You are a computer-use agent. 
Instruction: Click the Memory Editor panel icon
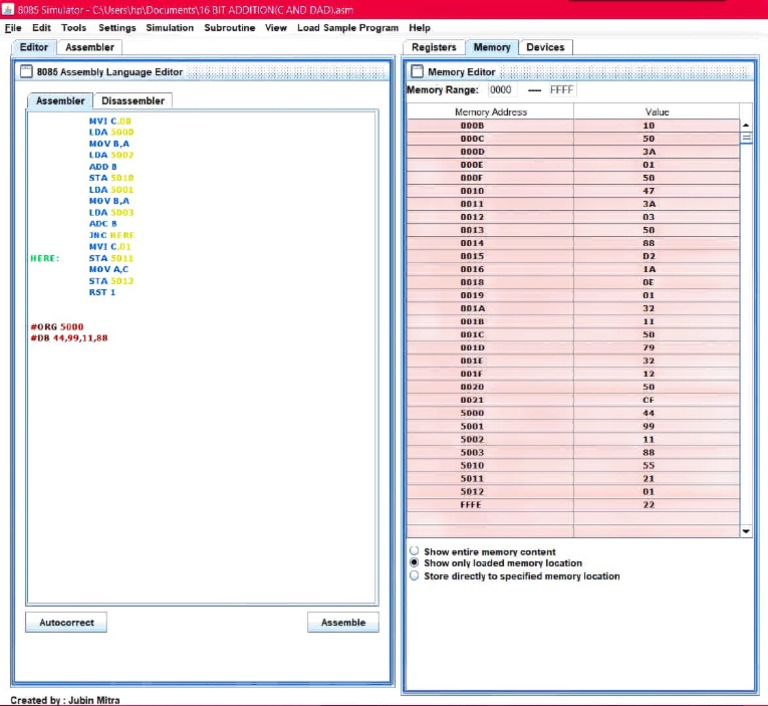[x=417, y=72]
